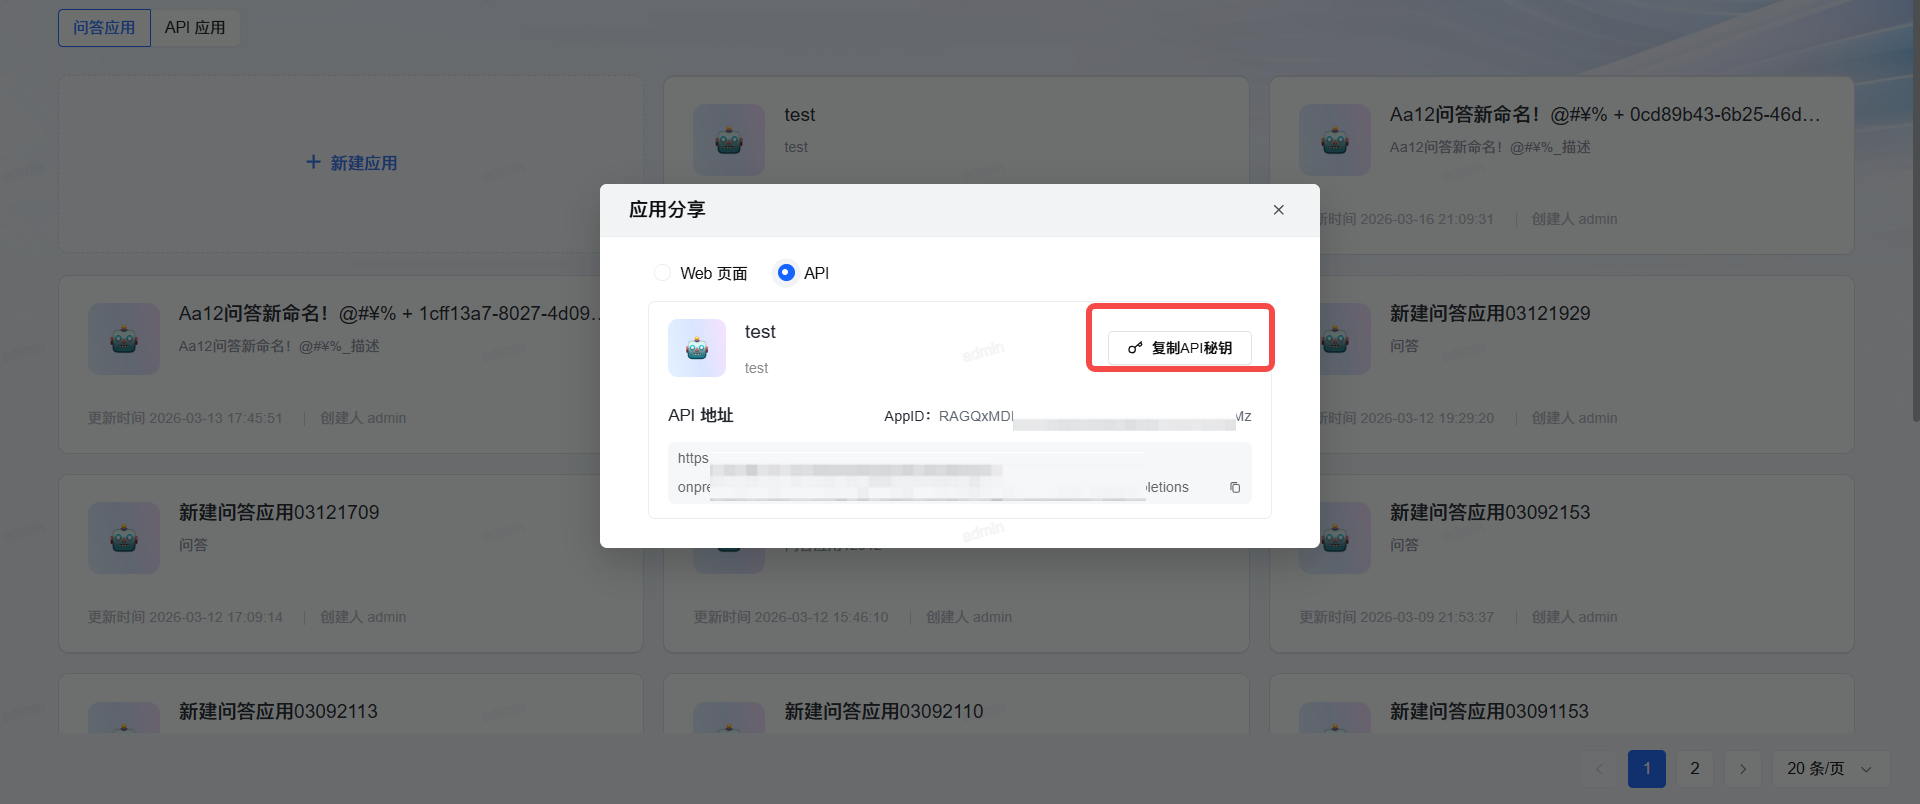
Task: Select the API radio option
Action: tap(803, 273)
